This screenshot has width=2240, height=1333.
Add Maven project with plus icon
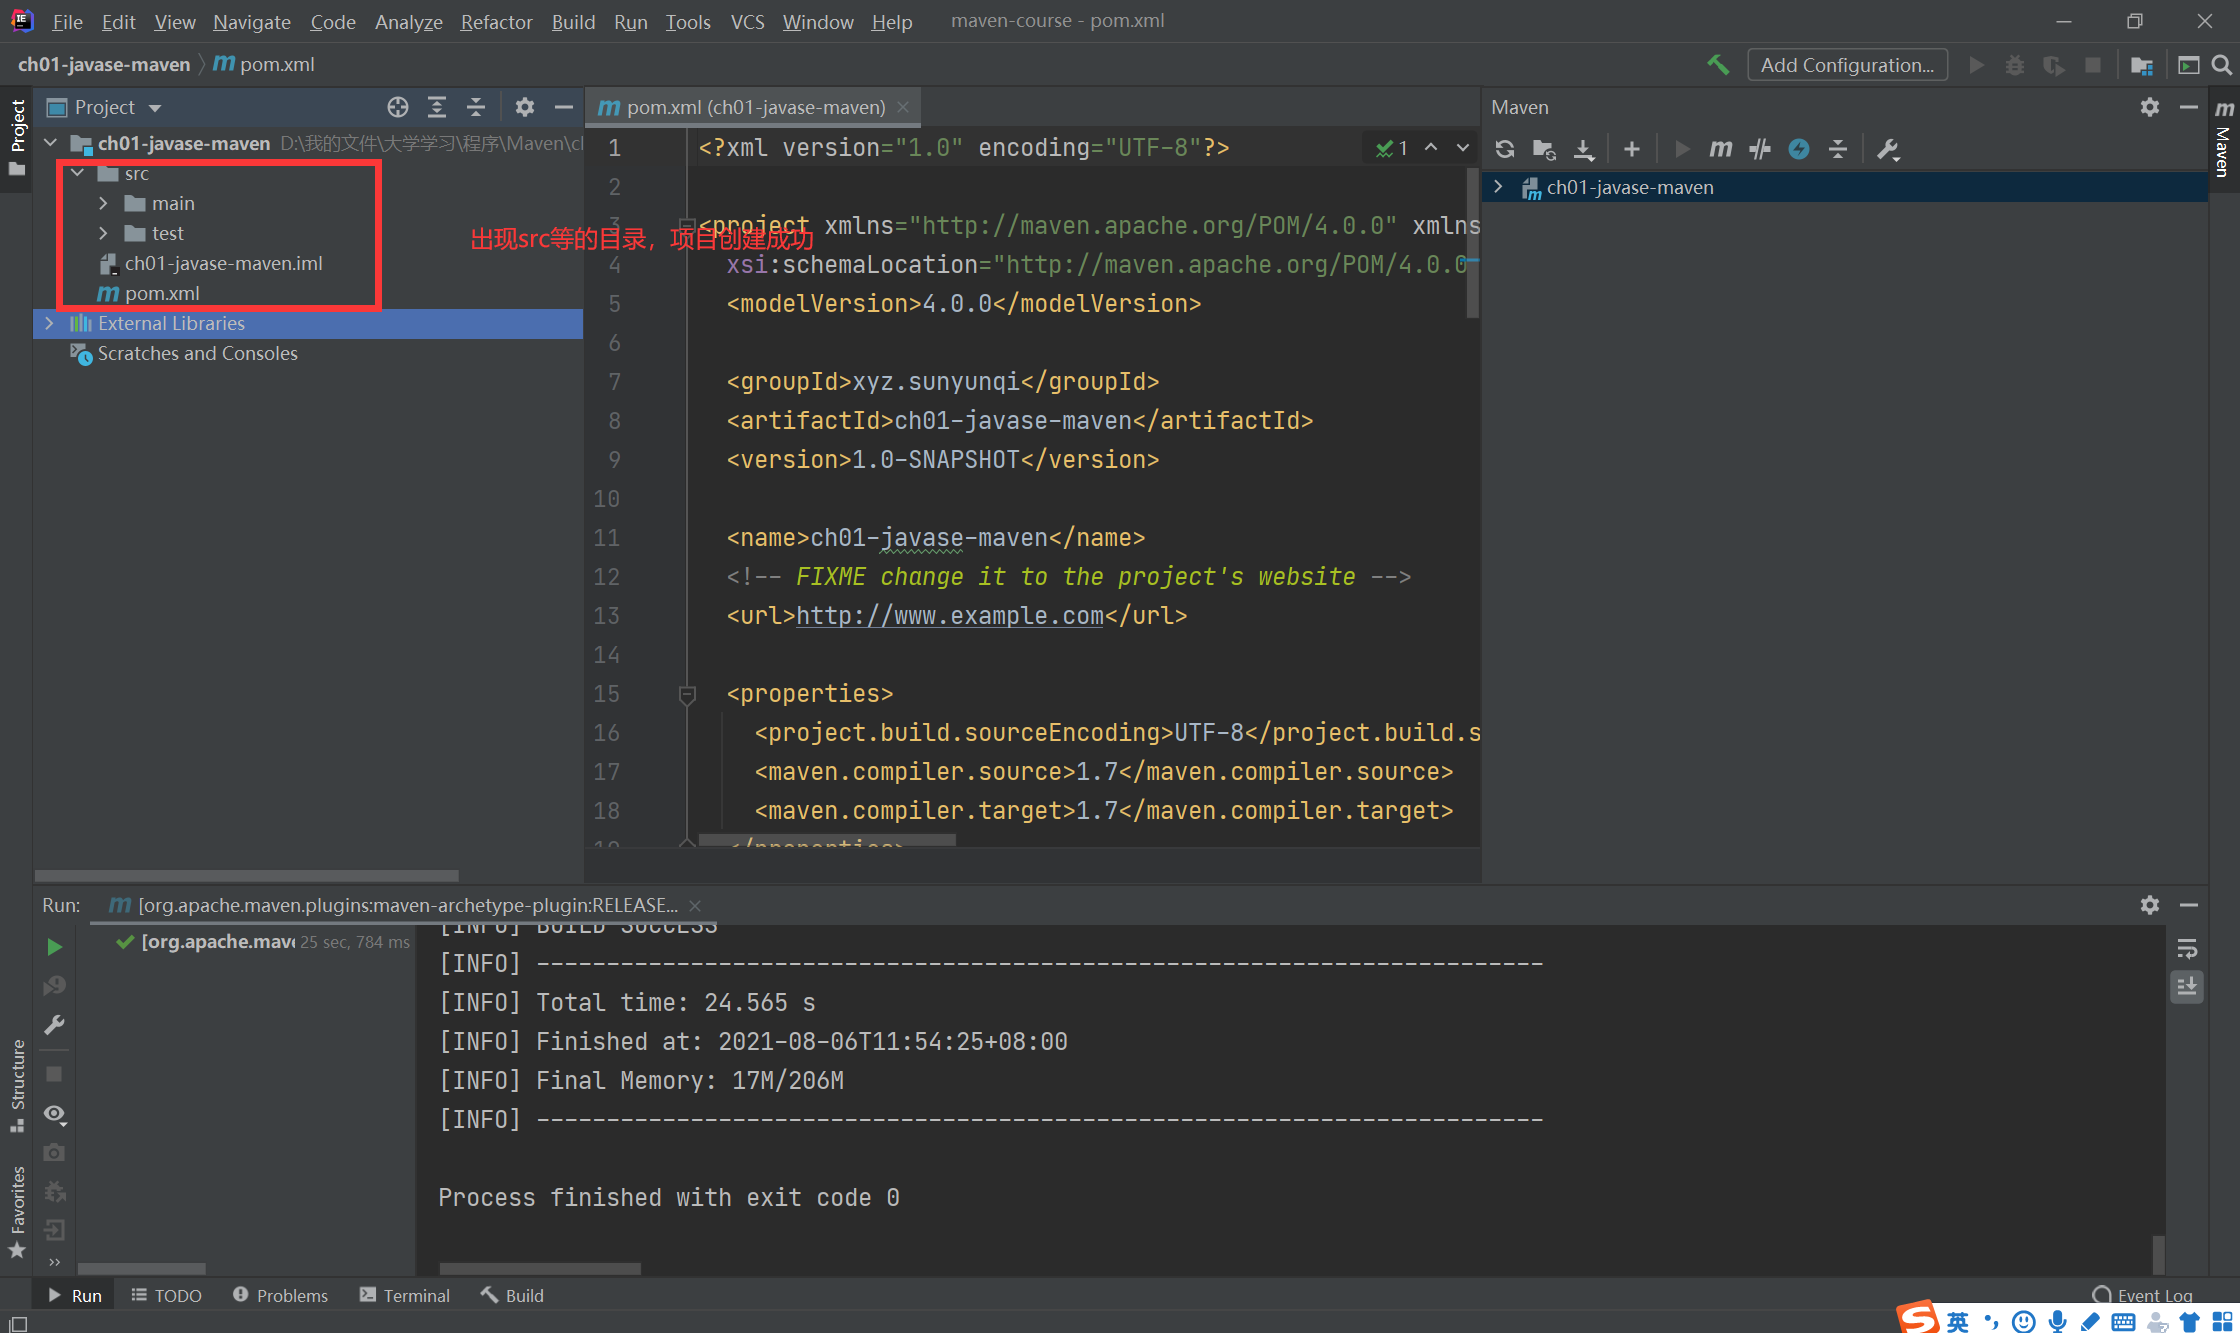coord(1632,149)
